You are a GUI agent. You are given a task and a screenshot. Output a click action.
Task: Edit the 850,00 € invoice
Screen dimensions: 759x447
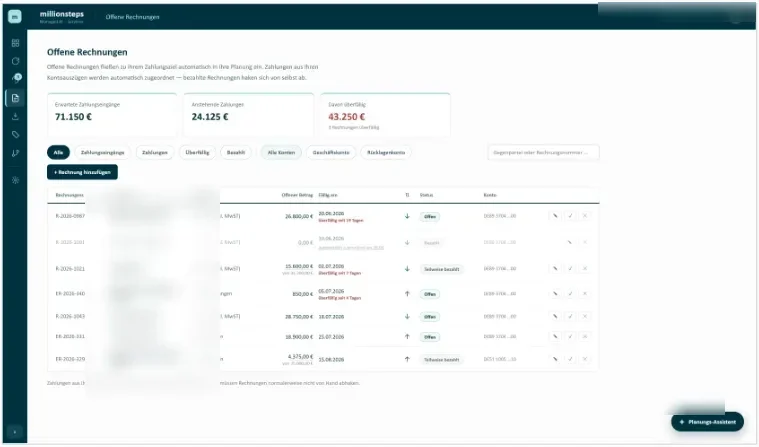tap(555, 294)
